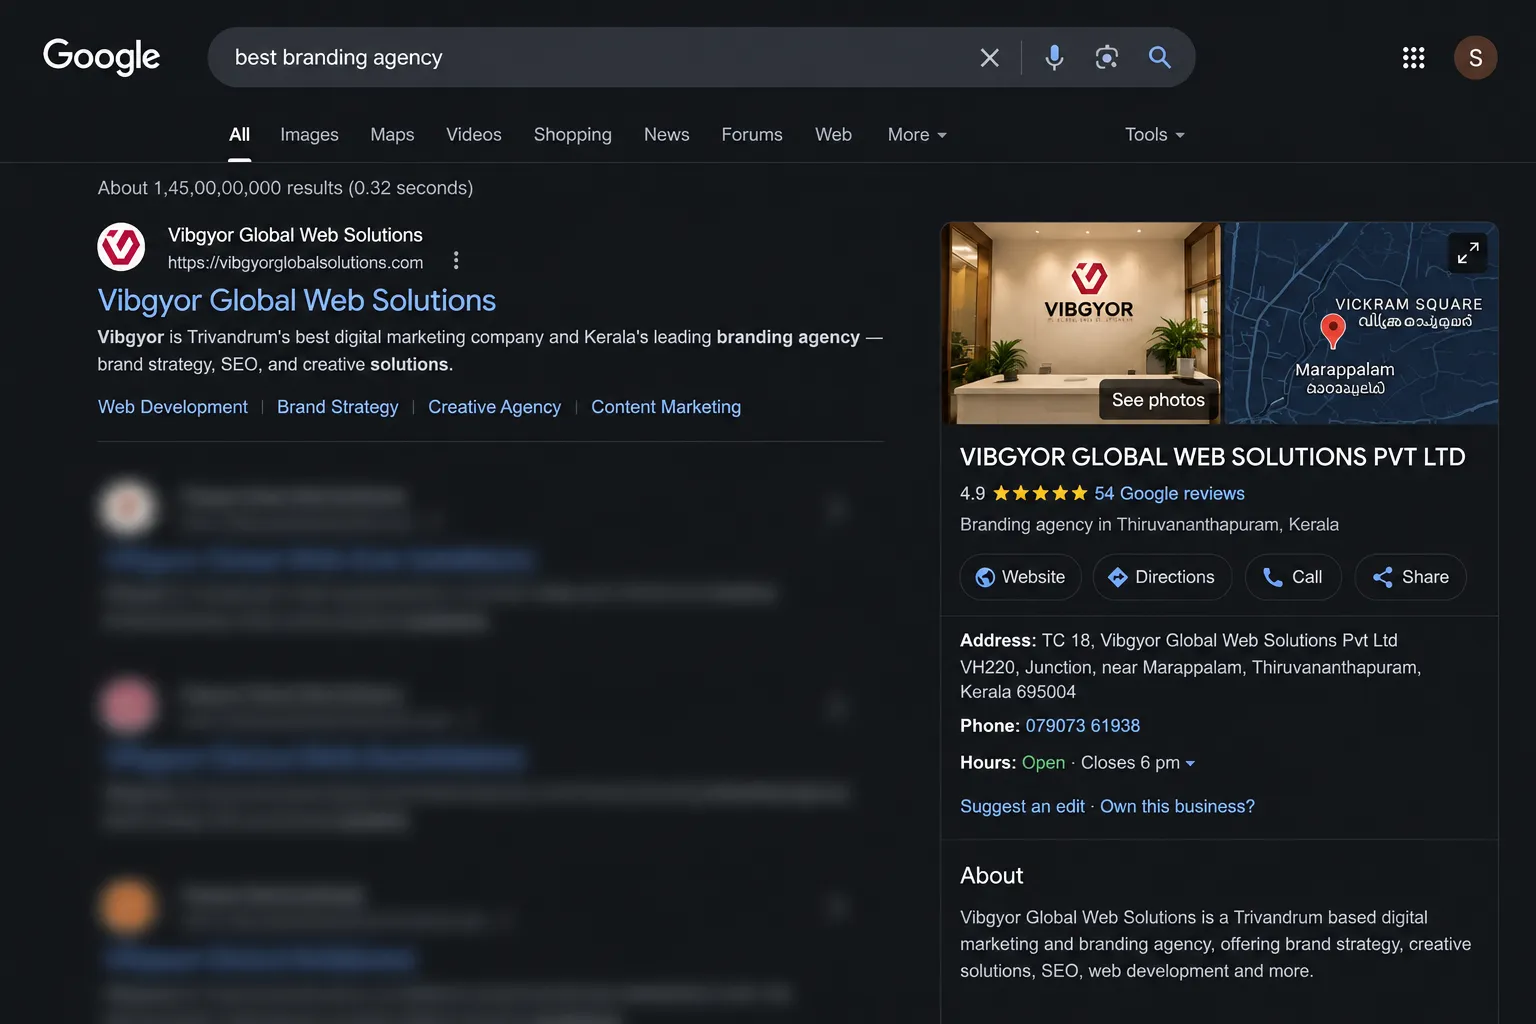Click the Call button
The height and width of the screenshot is (1024, 1536).
tap(1293, 577)
